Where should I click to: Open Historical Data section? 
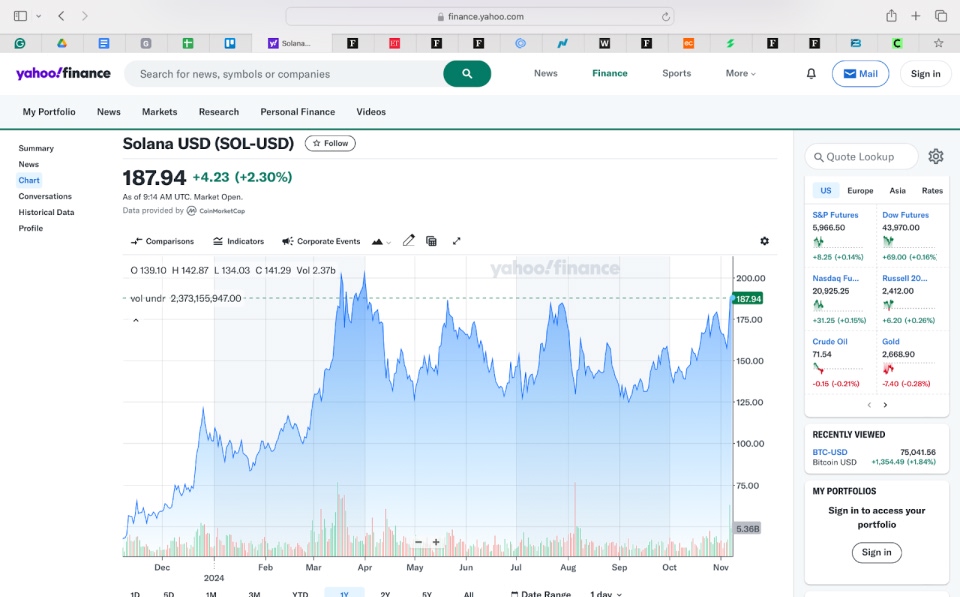pyautogui.click(x=46, y=212)
